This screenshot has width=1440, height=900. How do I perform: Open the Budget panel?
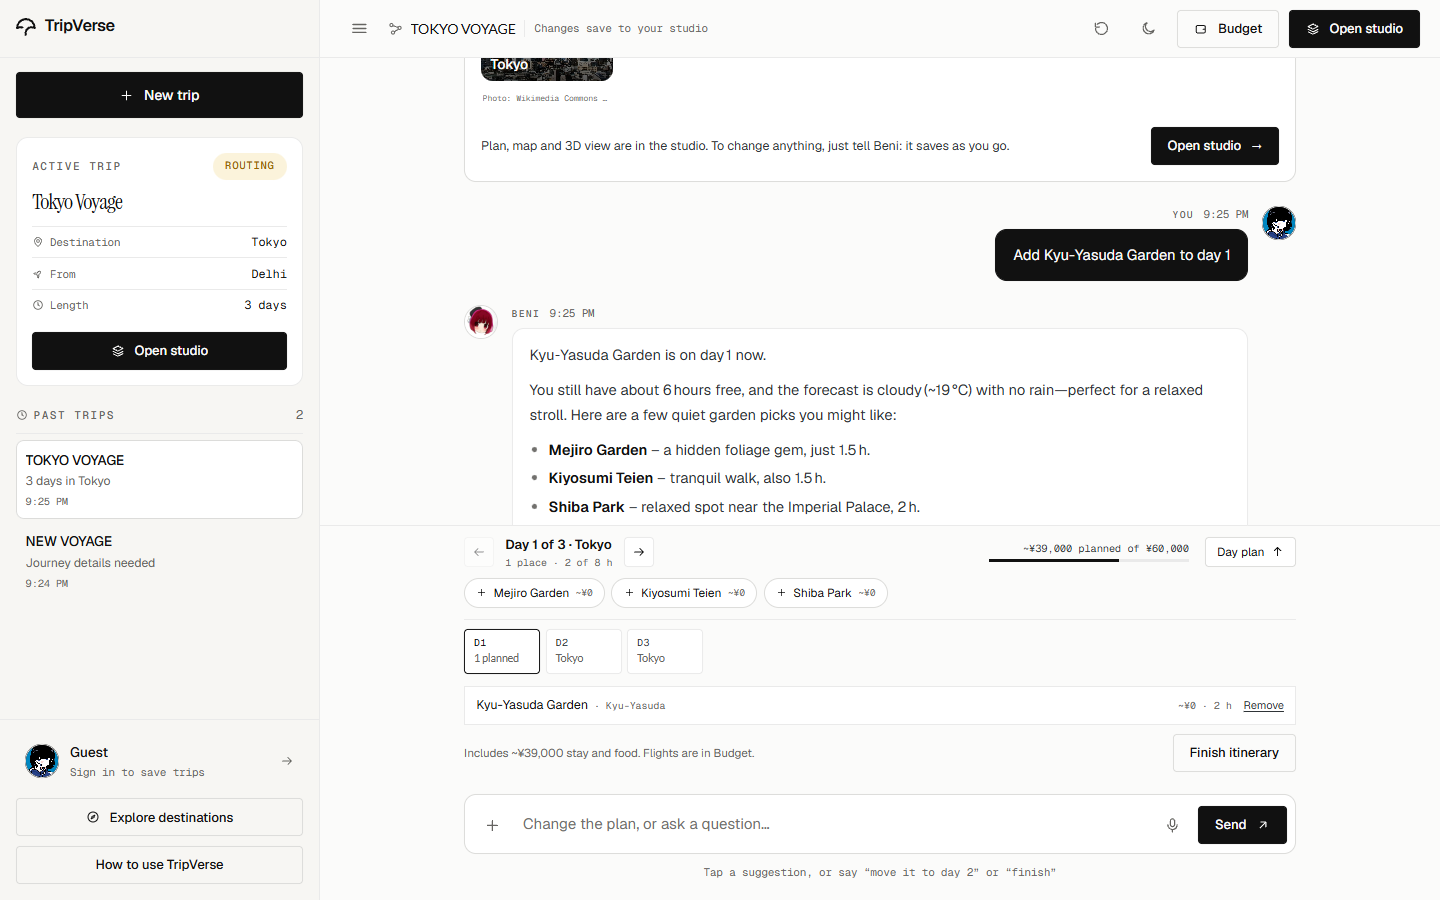(1228, 29)
